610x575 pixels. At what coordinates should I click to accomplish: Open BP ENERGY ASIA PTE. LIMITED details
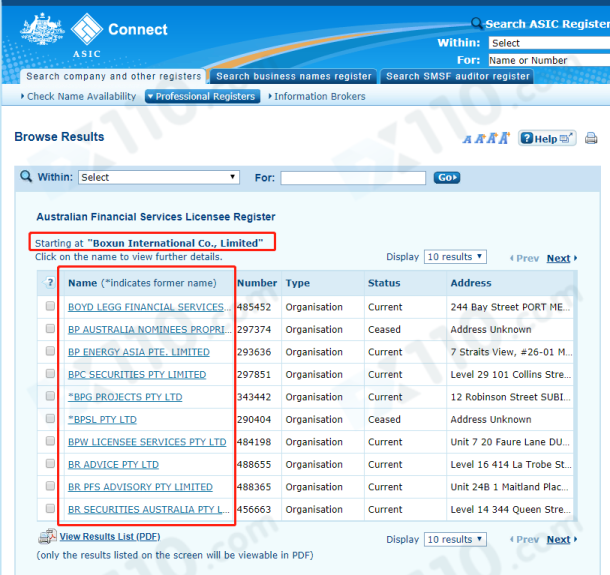pyautogui.click(x=139, y=352)
